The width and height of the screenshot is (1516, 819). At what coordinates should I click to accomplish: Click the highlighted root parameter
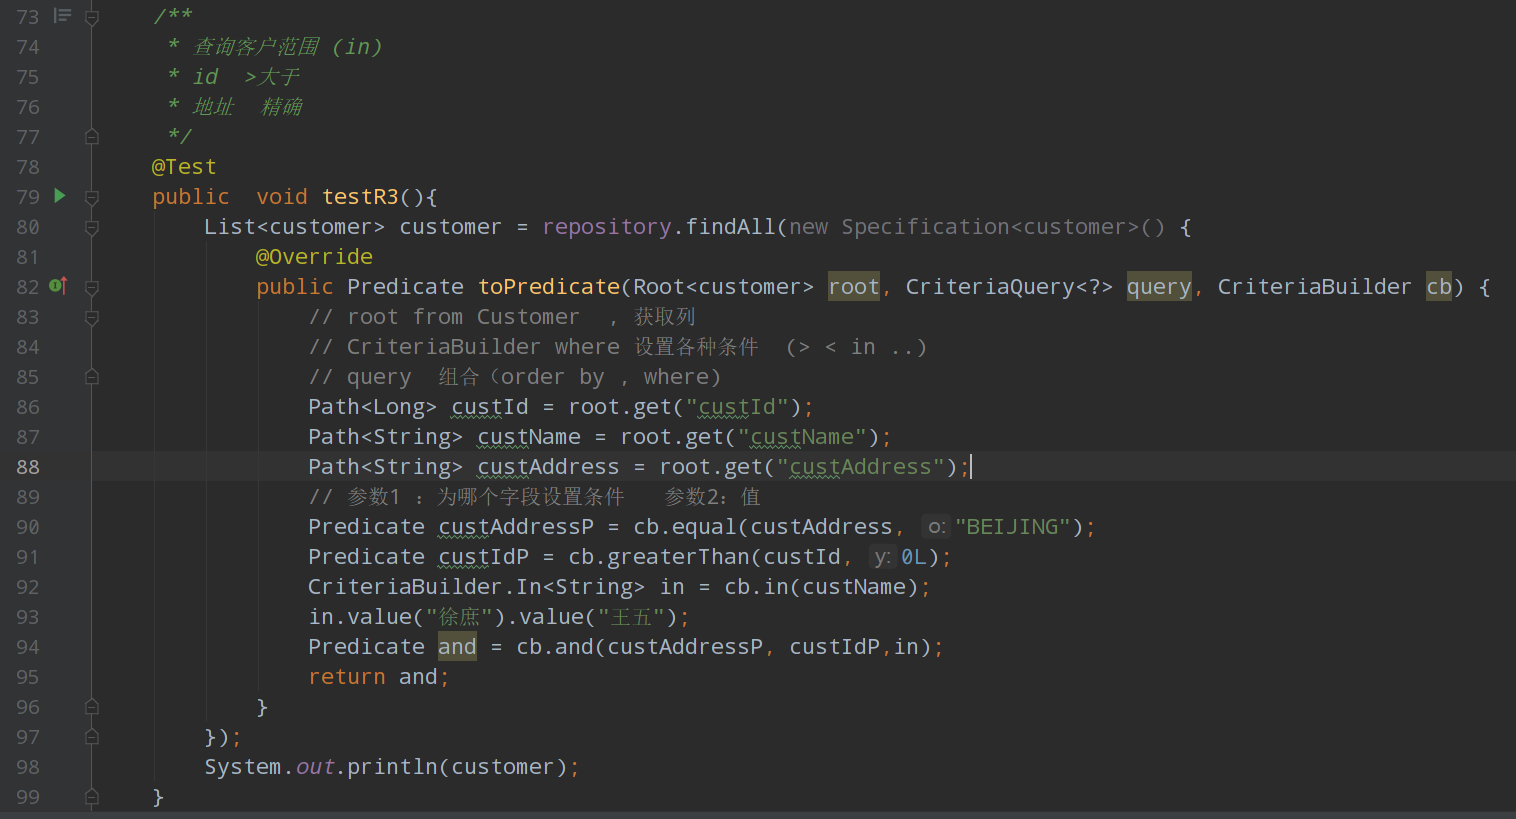[854, 287]
